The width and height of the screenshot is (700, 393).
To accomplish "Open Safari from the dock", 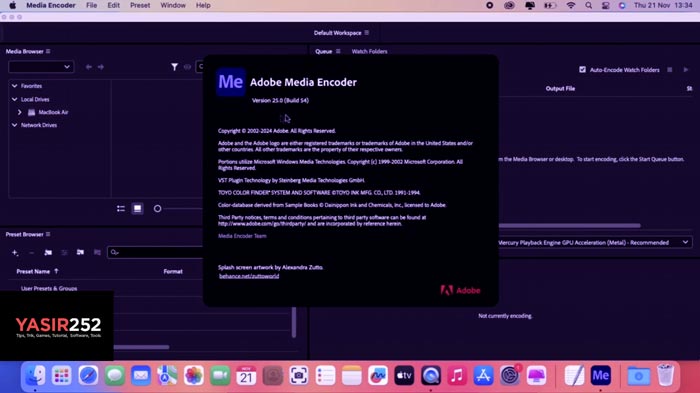I will [x=88, y=376].
